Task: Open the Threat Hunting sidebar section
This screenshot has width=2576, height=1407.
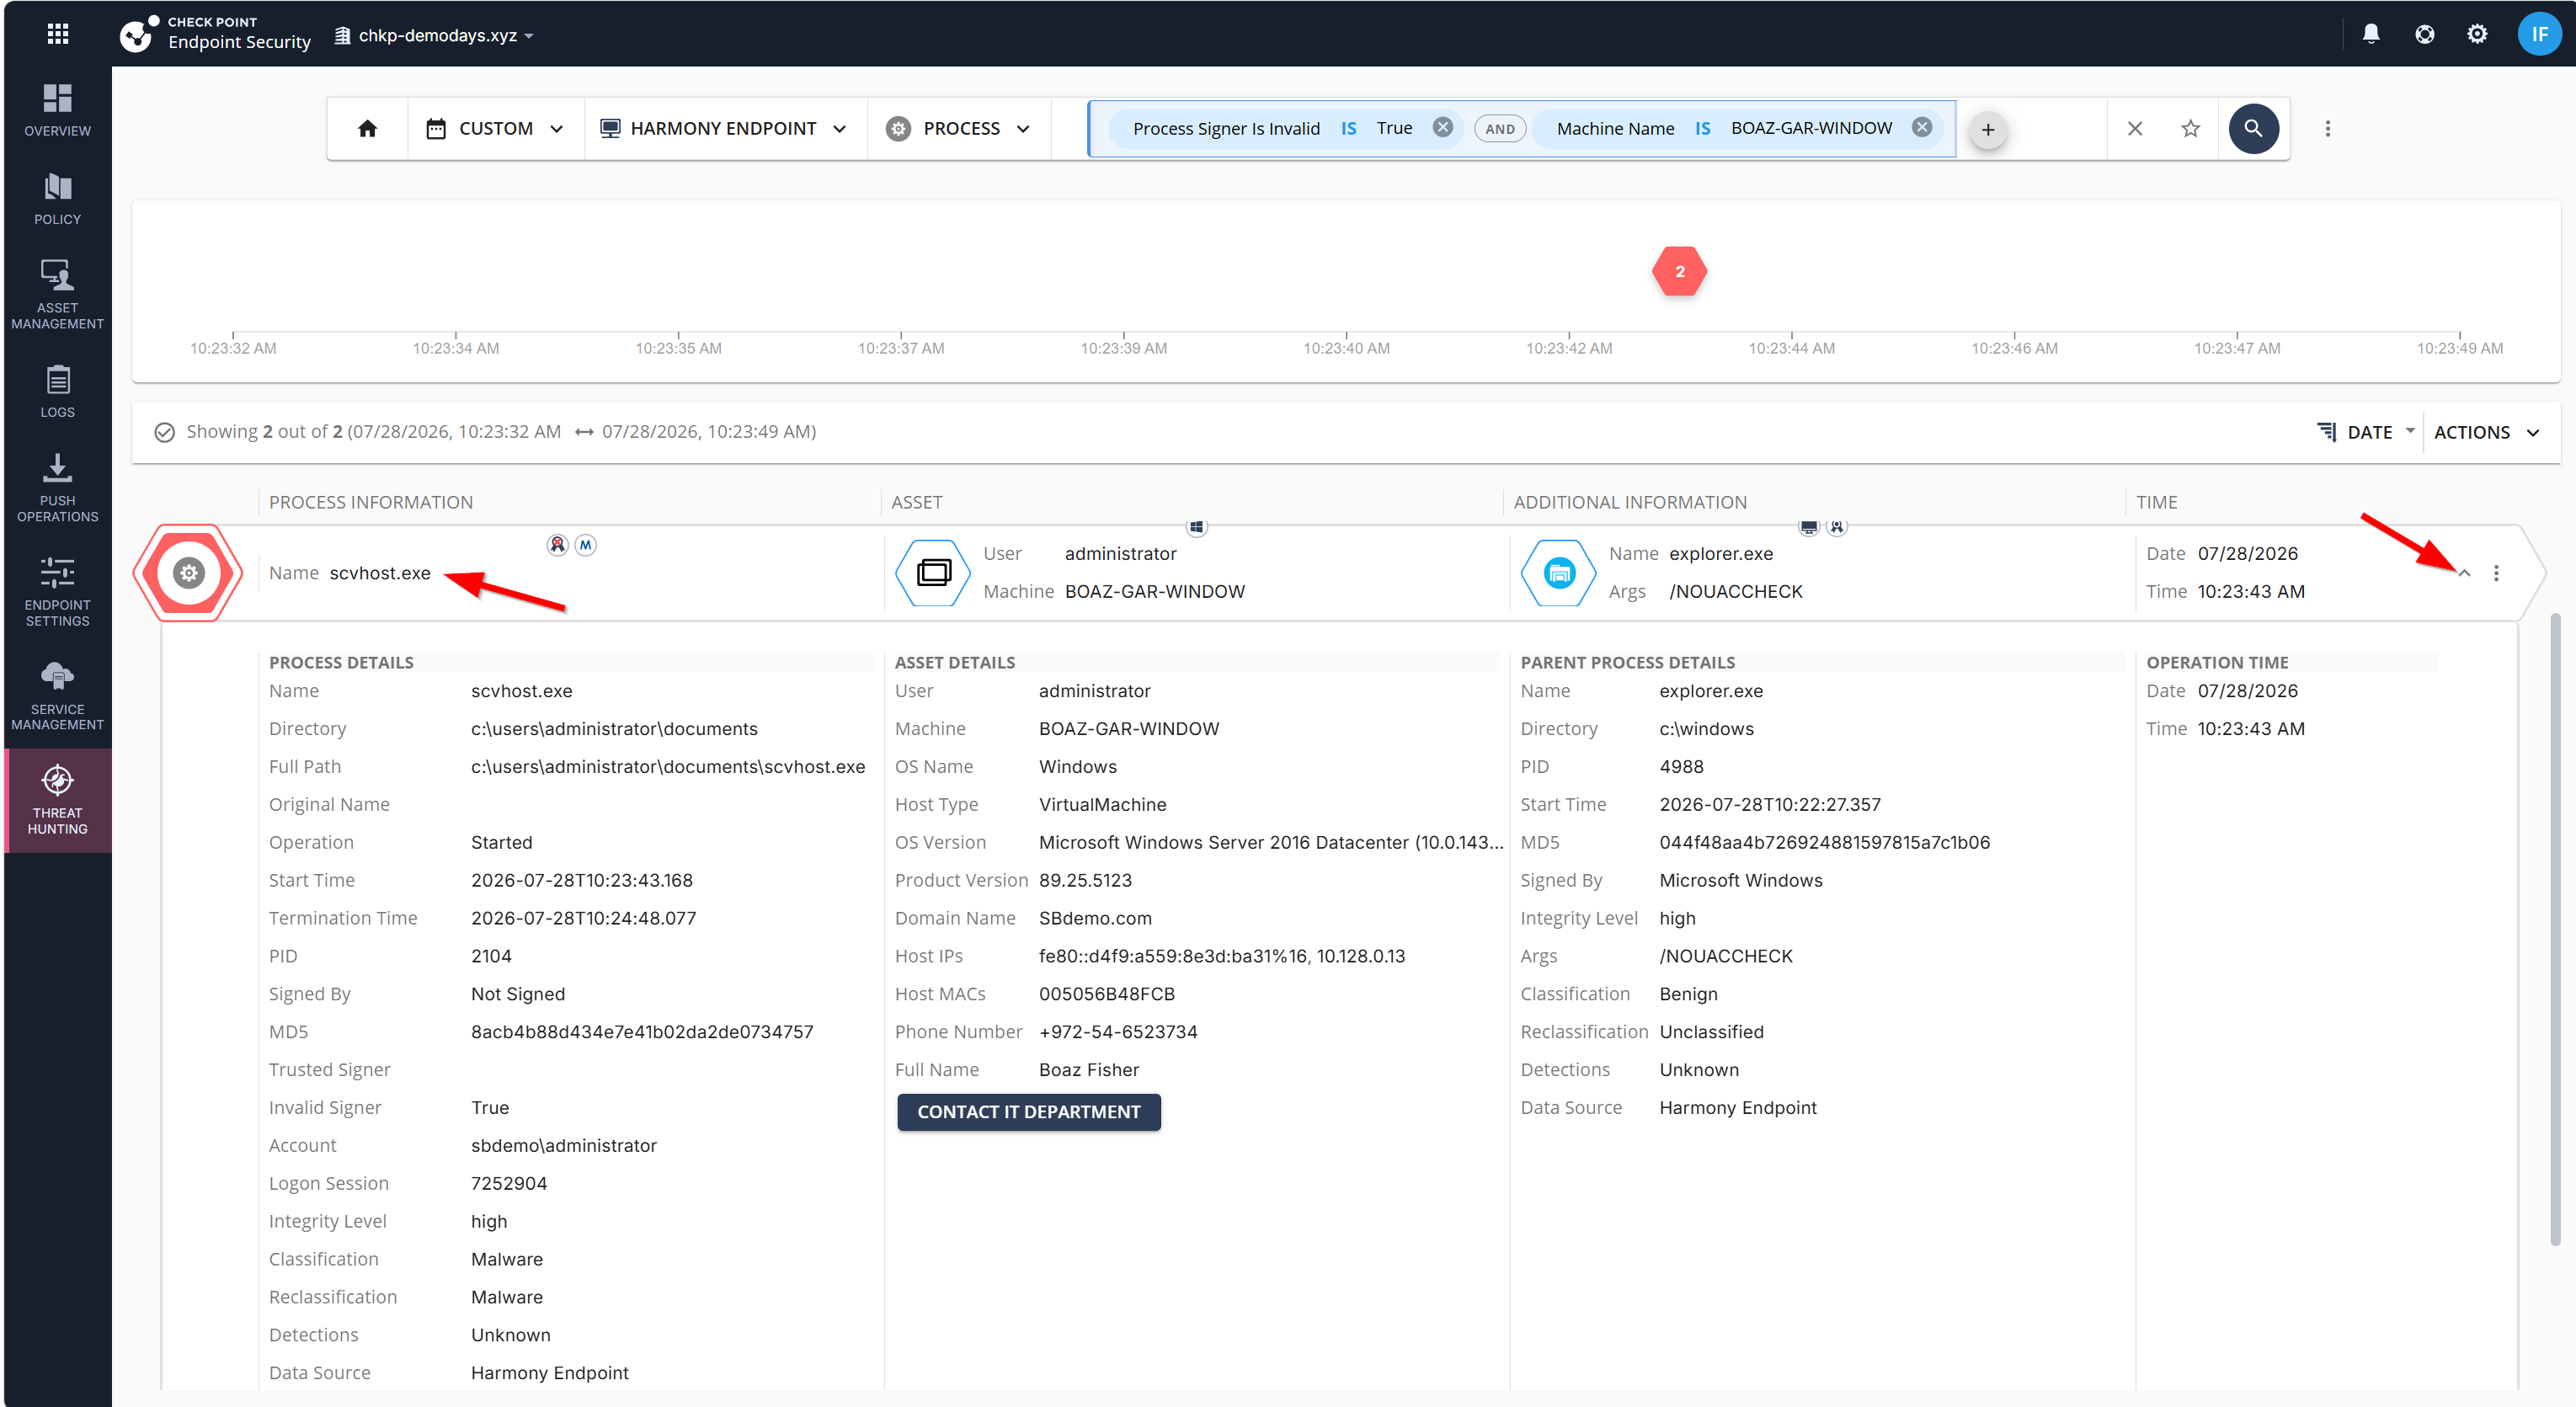Action: coord(57,800)
